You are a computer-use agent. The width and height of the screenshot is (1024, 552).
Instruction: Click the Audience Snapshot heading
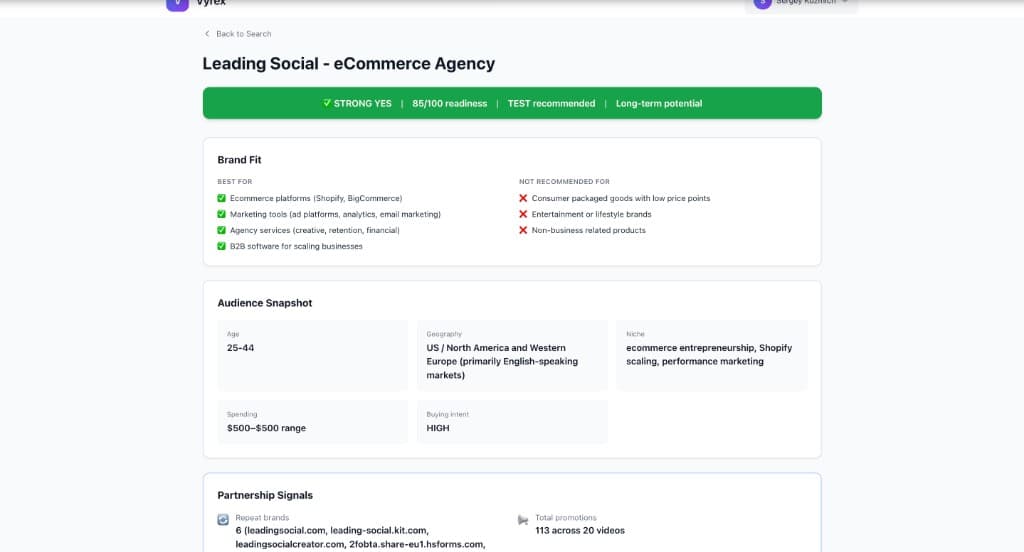point(264,303)
